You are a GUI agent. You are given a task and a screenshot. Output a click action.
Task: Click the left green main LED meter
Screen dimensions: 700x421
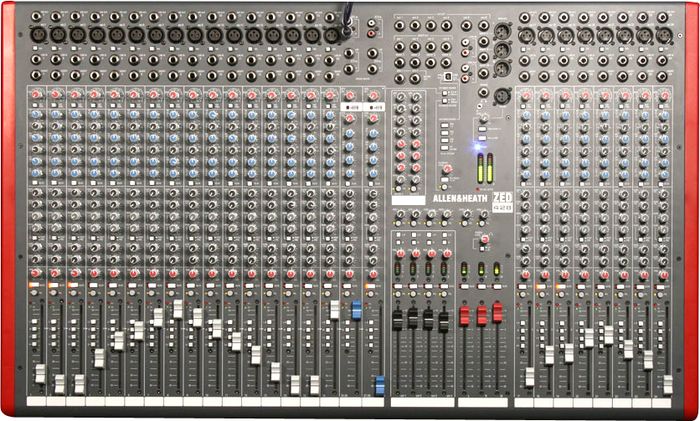pos(480,168)
